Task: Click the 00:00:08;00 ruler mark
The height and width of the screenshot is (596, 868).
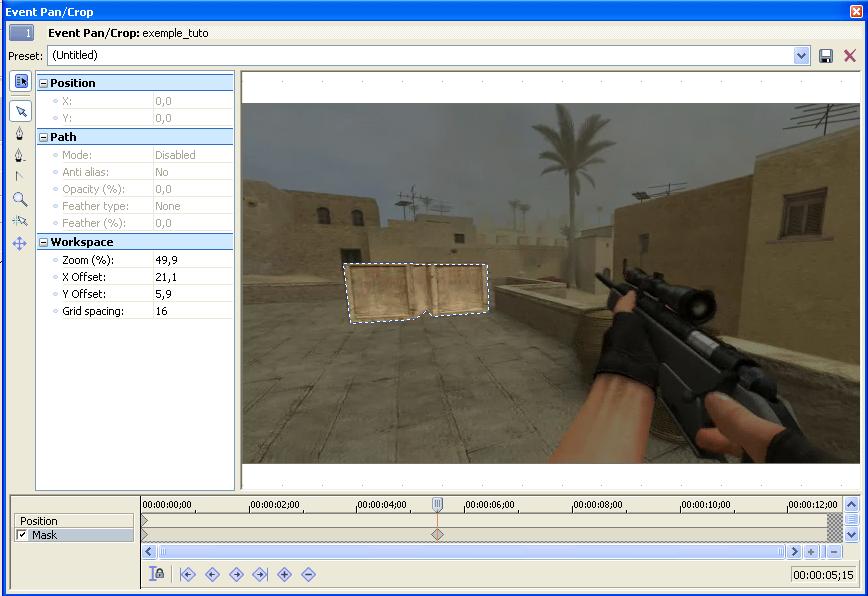Action: pyautogui.click(x=598, y=505)
